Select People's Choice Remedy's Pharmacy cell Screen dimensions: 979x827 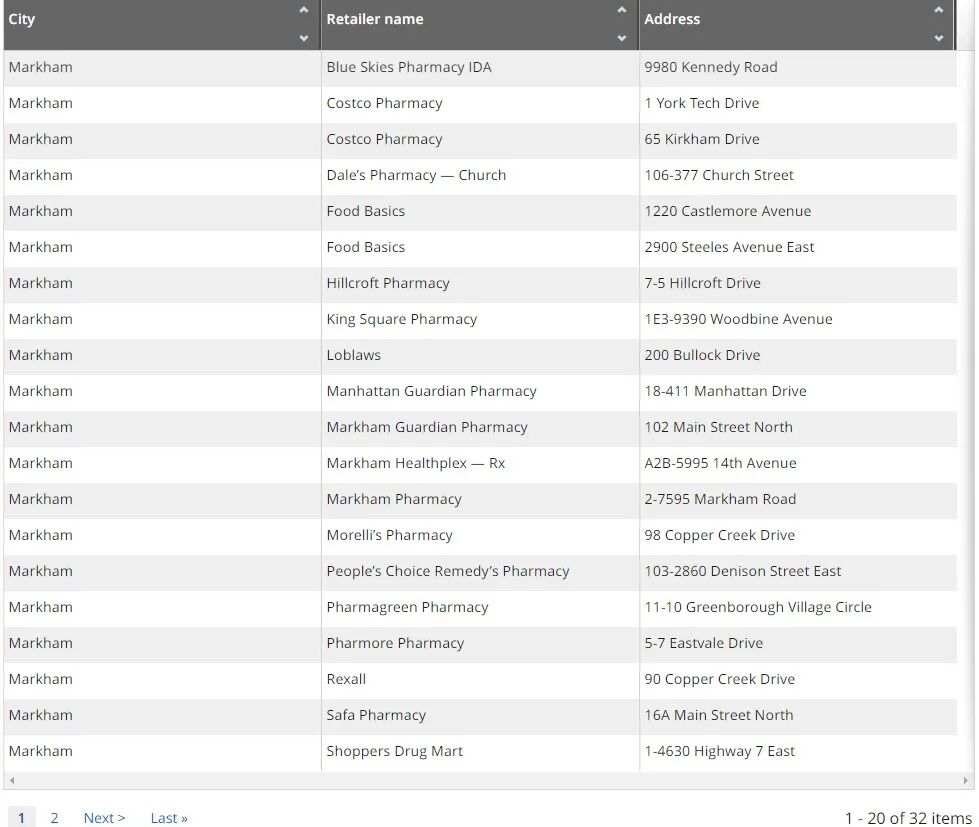[480, 571]
